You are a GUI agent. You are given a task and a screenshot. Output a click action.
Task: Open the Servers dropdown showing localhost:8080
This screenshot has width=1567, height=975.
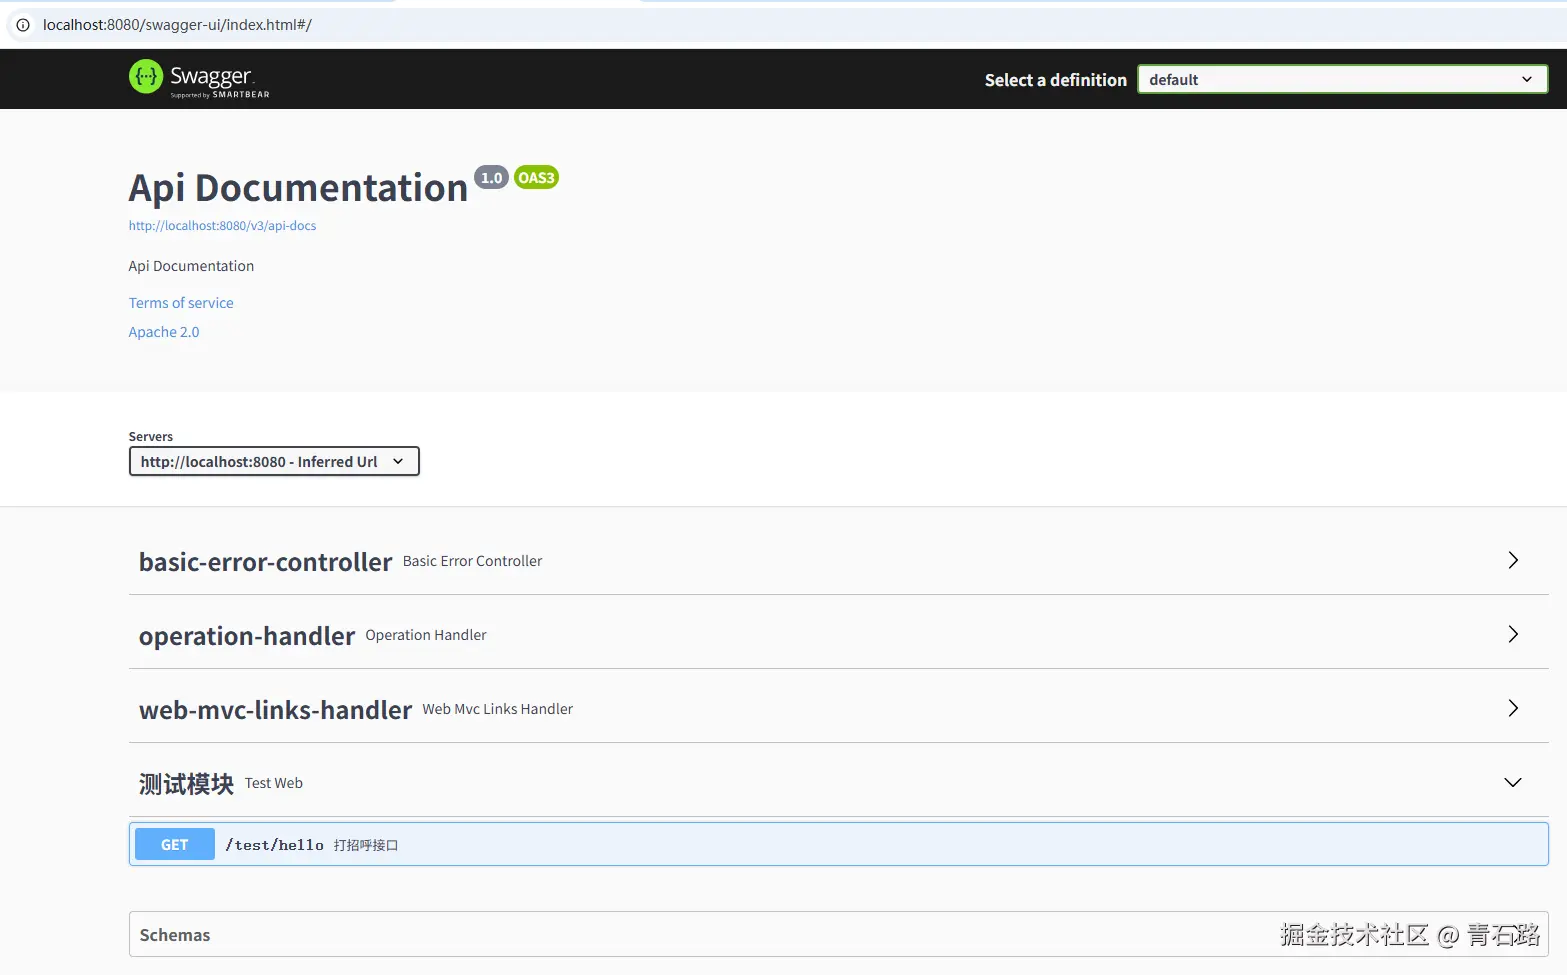273,461
